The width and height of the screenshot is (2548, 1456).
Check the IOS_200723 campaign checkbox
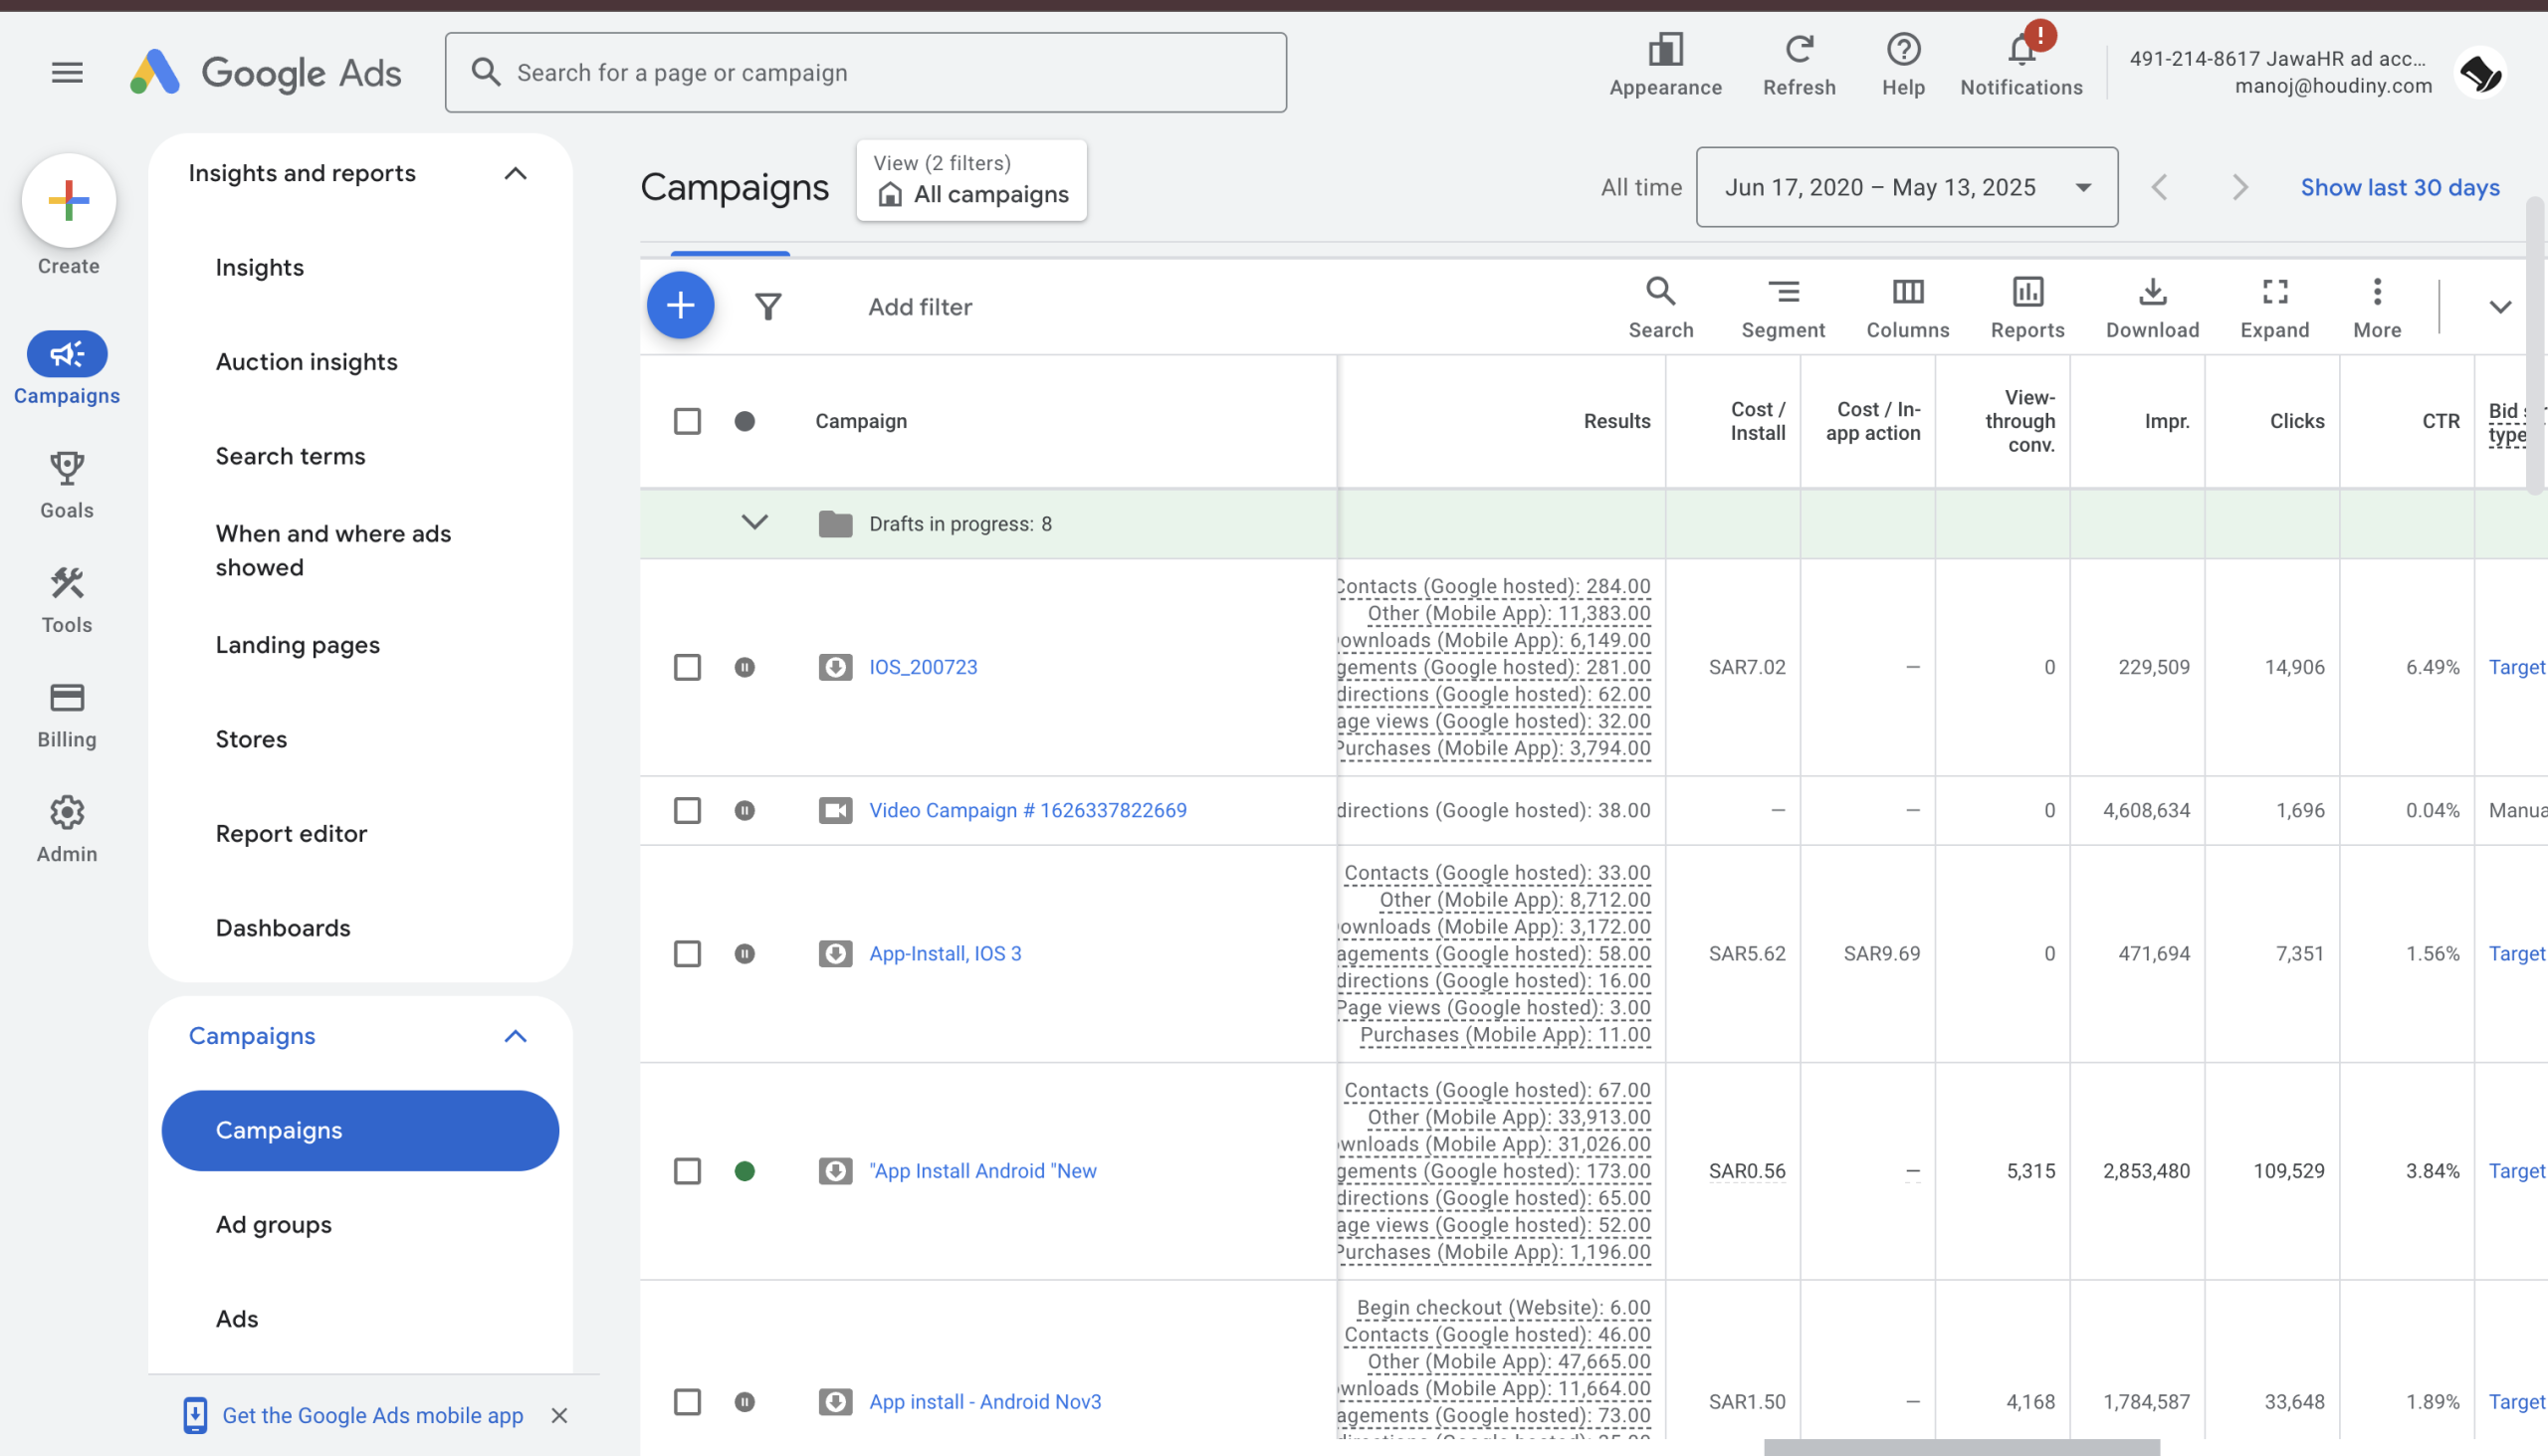click(687, 667)
